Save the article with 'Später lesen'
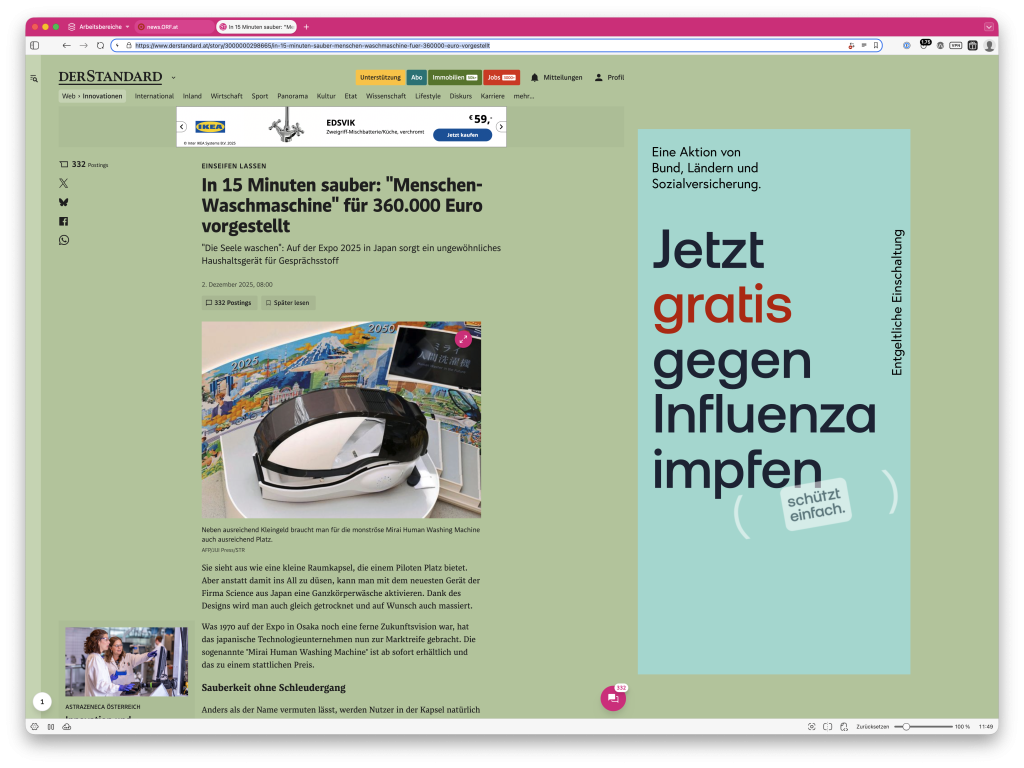The height and width of the screenshot is (768, 1024). [x=287, y=302]
